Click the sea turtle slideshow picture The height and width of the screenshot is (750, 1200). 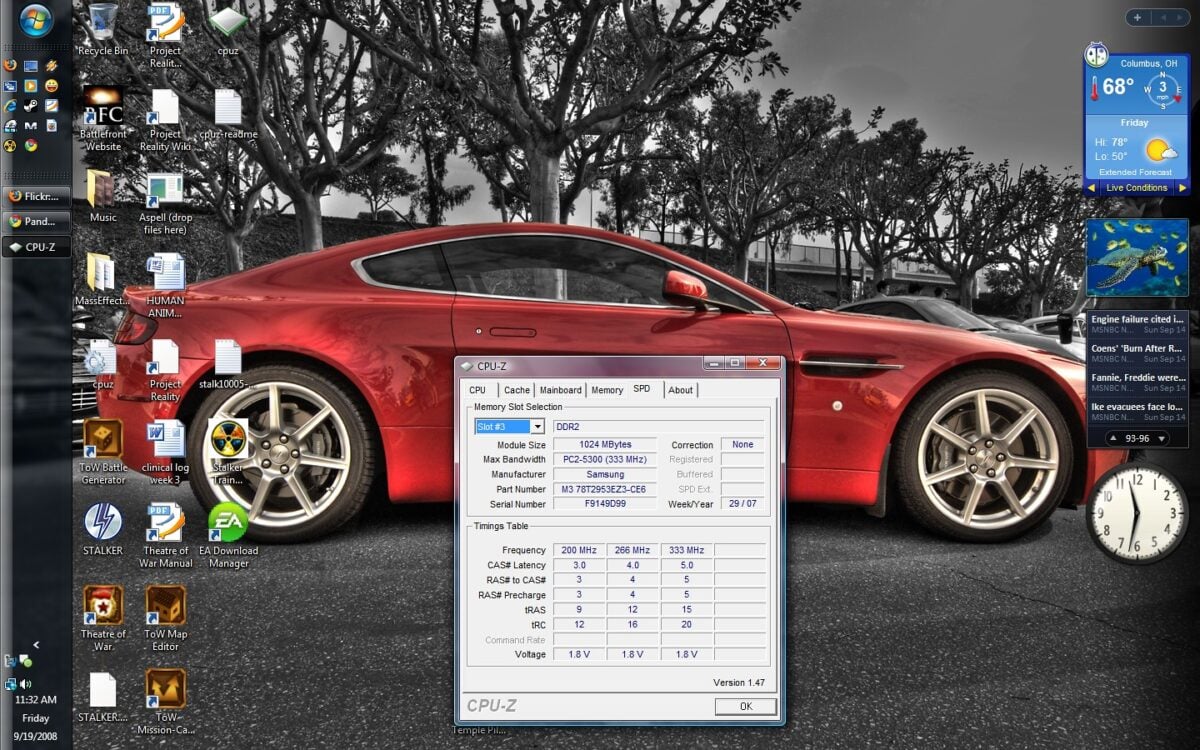point(1137,257)
